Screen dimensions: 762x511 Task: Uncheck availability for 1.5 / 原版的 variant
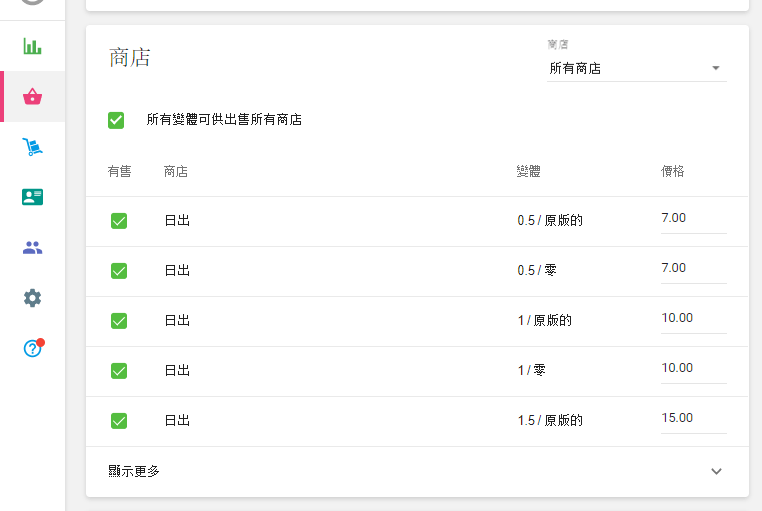click(119, 421)
